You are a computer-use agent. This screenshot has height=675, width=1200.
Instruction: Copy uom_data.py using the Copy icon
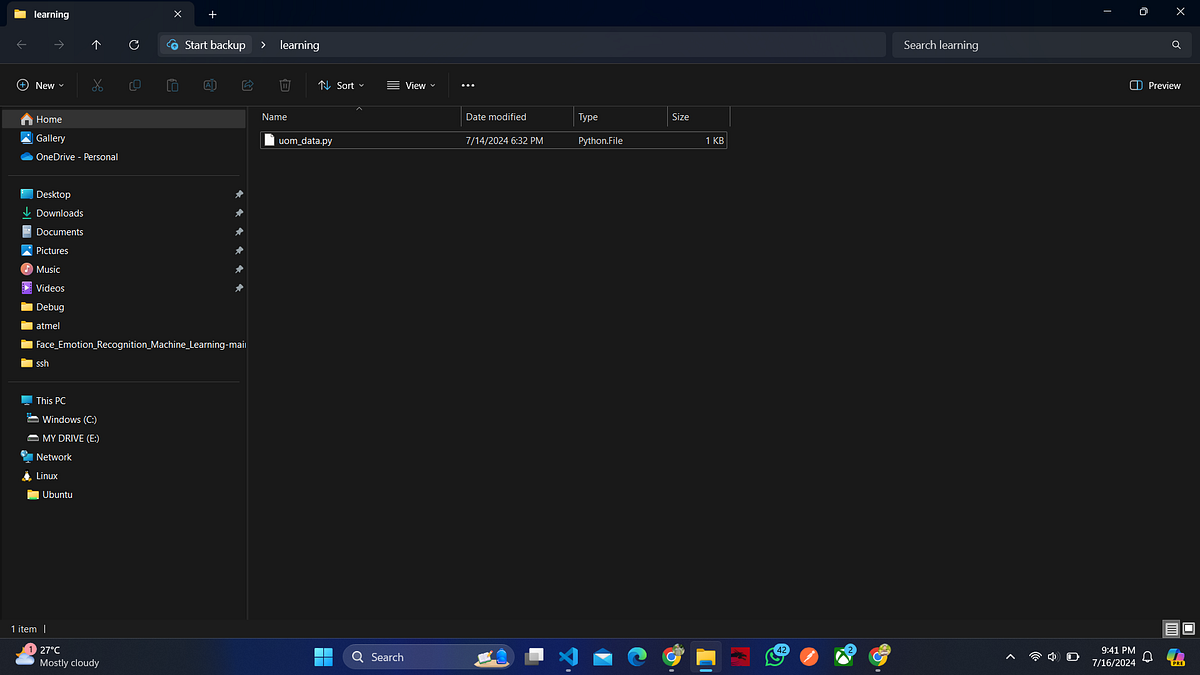134,85
